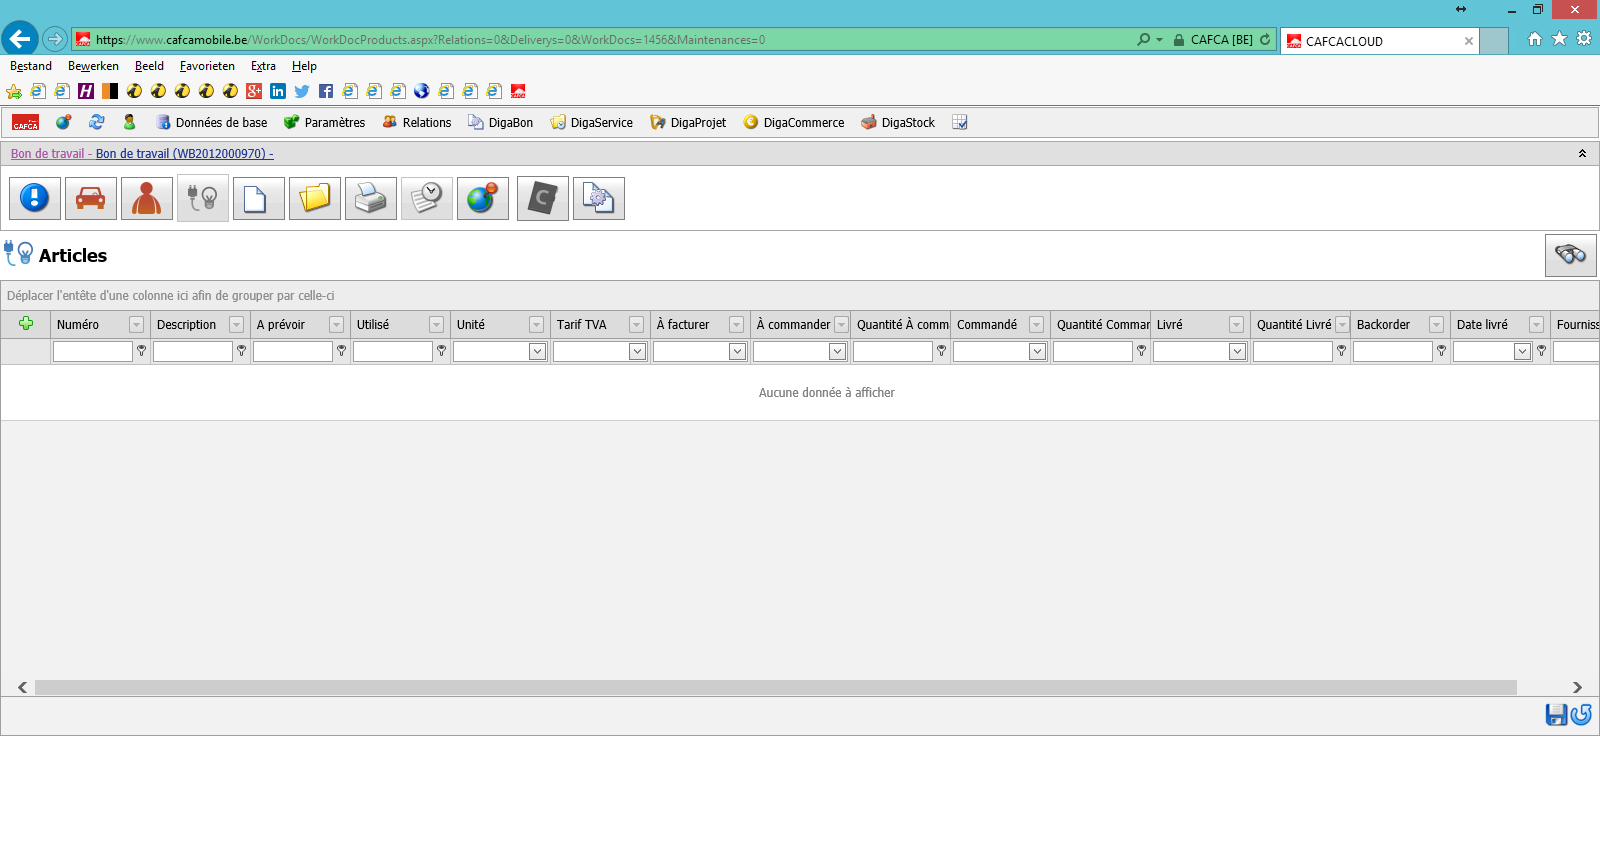The height and width of the screenshot is (860, 1600).
Task: Open the Bewerken menu
Action: [93, 66]
